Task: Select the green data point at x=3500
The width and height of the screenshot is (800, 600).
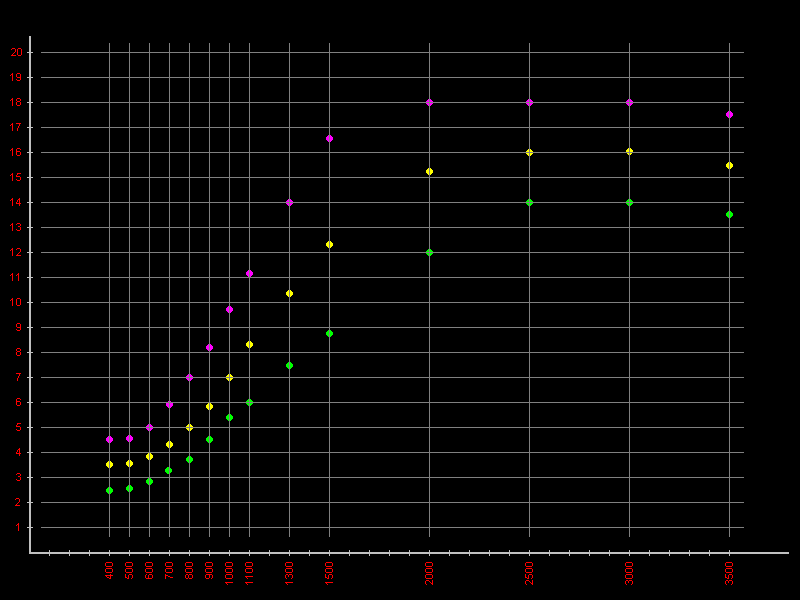Action: tap(729, 214)
